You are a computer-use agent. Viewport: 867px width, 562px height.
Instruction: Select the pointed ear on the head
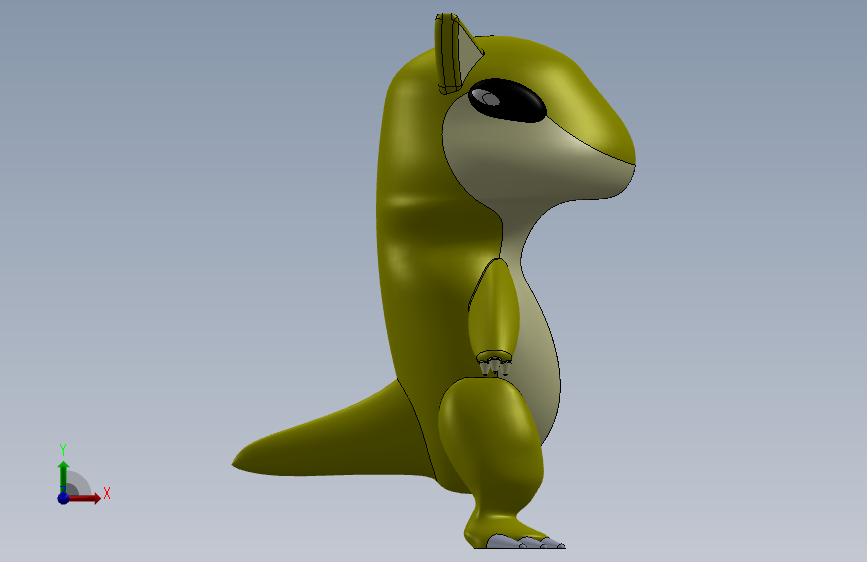(x=458, y=54)
